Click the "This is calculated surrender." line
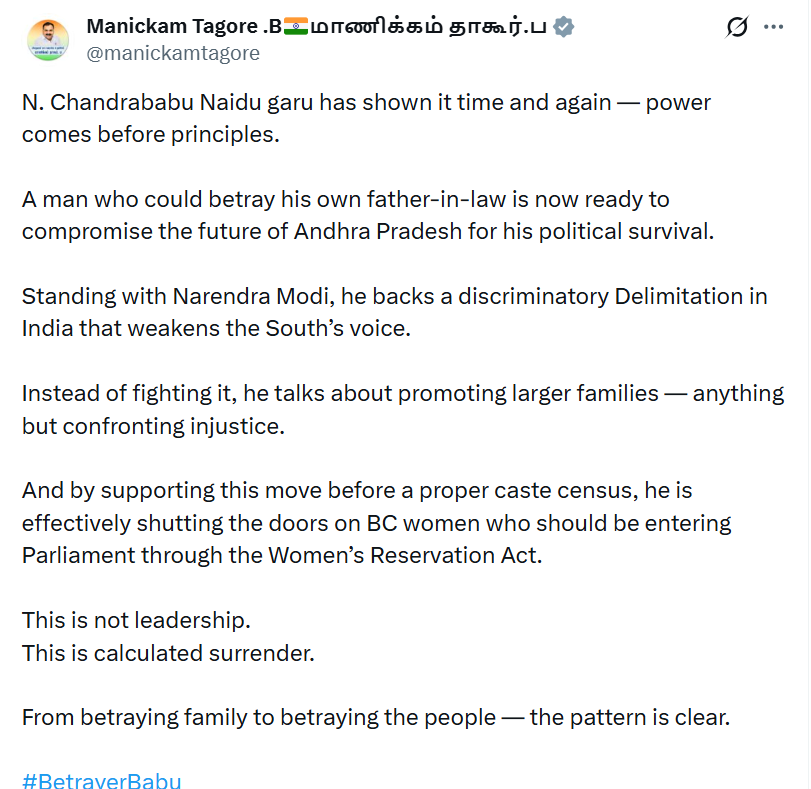 168,653
